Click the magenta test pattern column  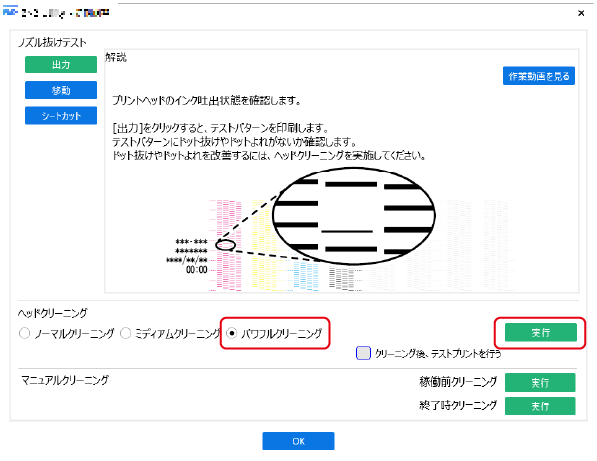[226, 246]
